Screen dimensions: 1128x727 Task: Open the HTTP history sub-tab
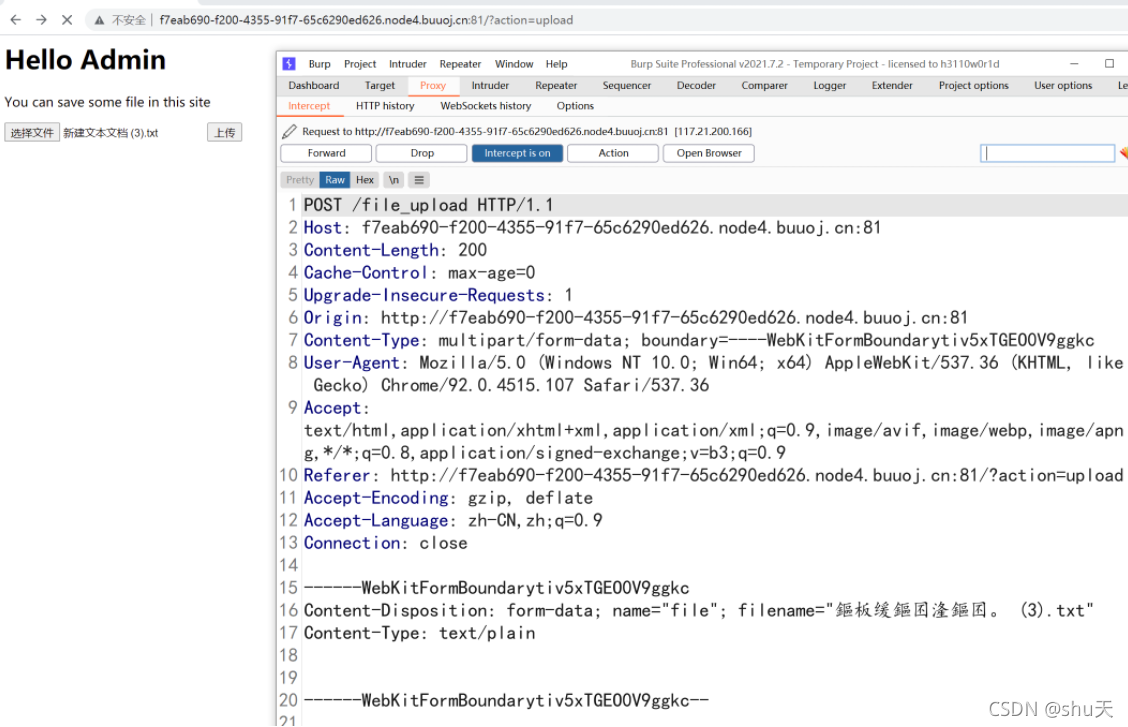click(385, 106)
